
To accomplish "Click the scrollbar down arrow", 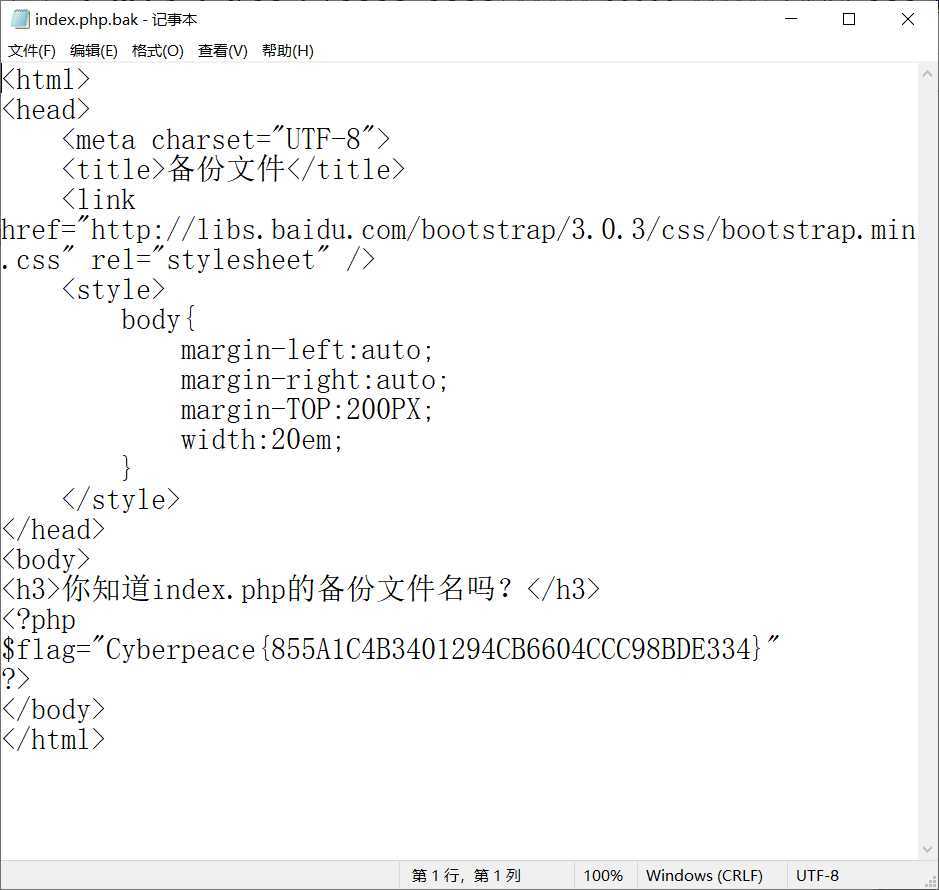I will [x=928, y=849].
